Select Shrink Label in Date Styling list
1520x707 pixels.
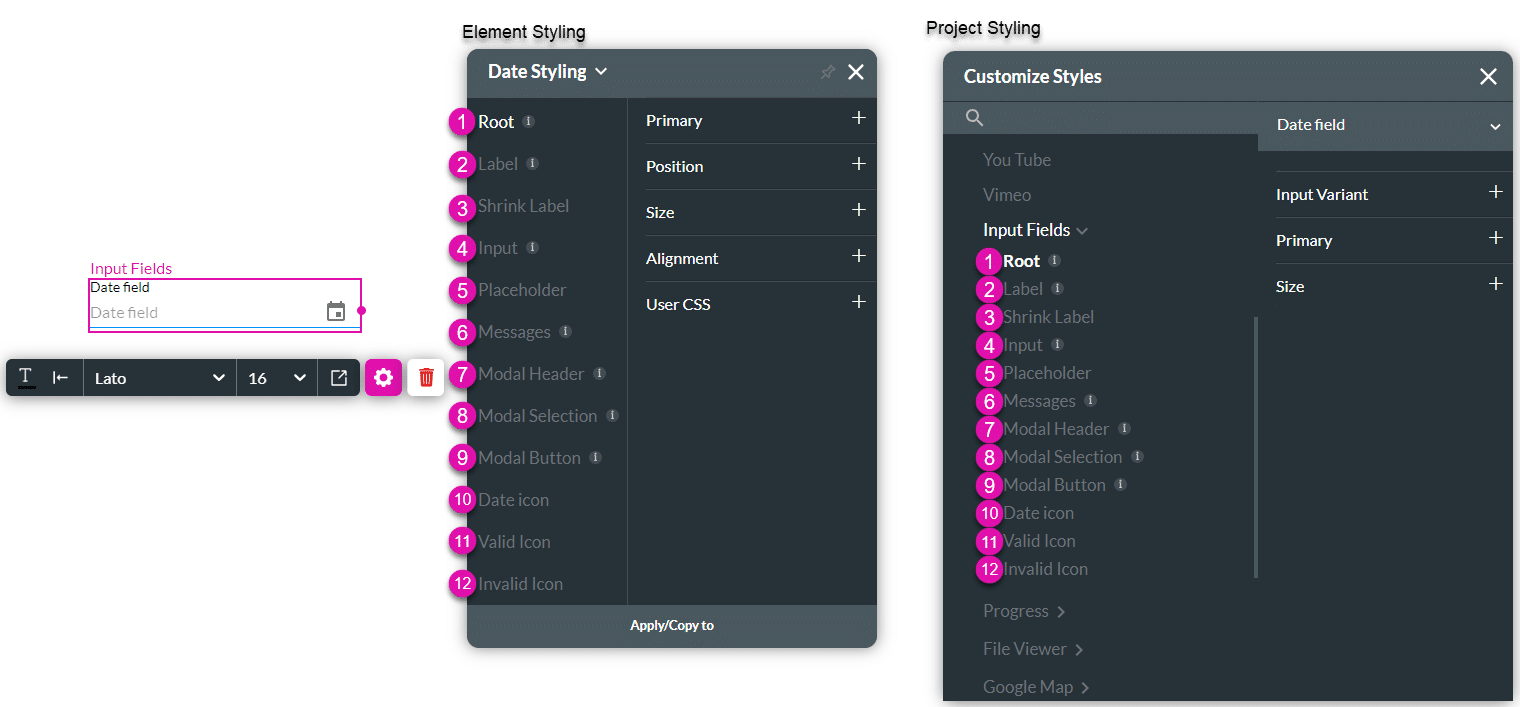point(523,206)
